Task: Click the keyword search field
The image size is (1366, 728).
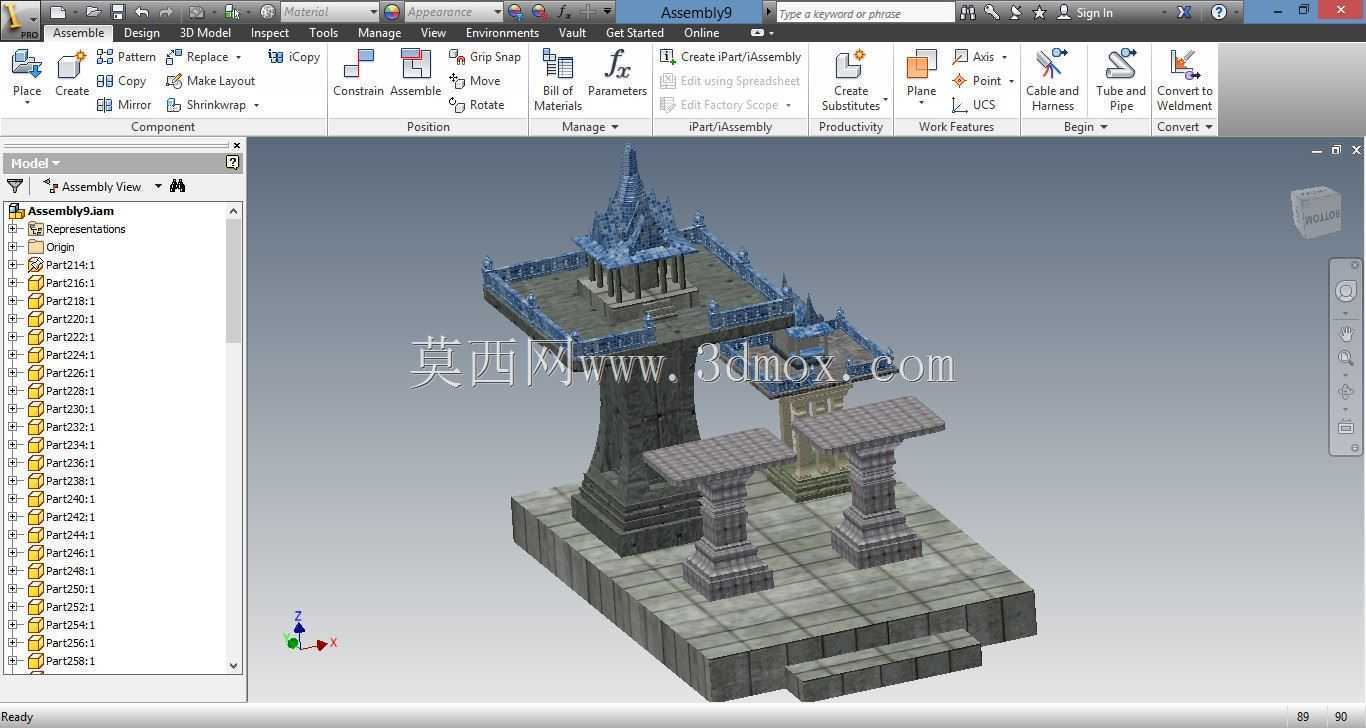Action: pyautogui.click(x=865, y=13)
